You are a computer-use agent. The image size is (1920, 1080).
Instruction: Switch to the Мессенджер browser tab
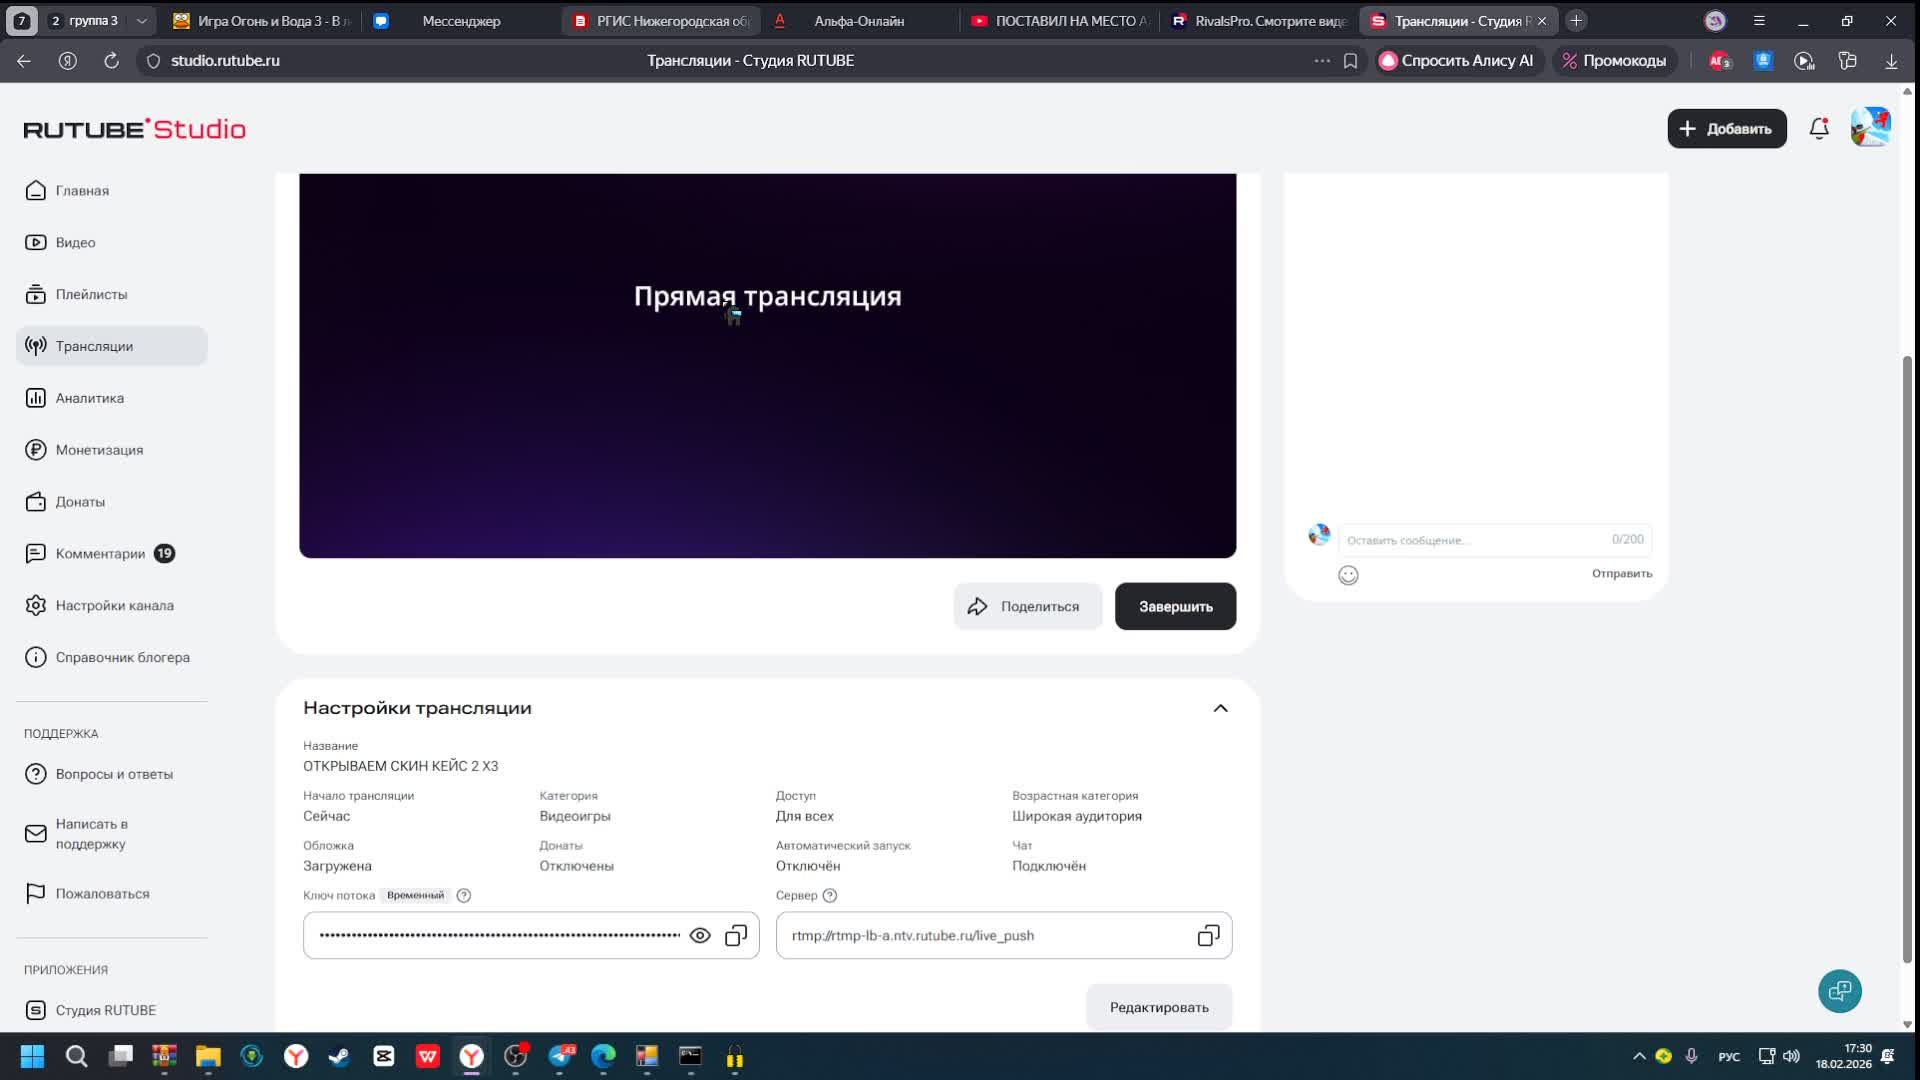point(460,20)
